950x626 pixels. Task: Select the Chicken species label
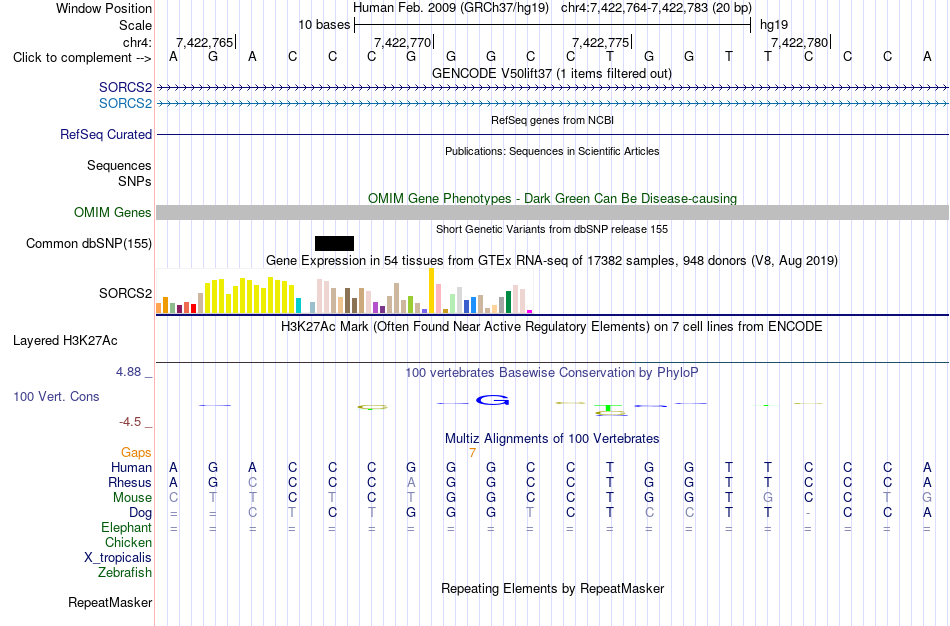pos(128,542)
